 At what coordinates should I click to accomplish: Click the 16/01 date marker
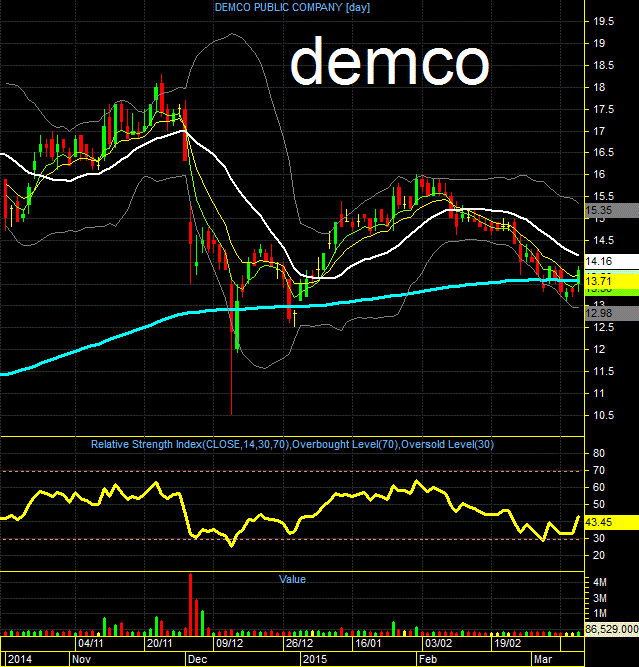click(368, 643)
